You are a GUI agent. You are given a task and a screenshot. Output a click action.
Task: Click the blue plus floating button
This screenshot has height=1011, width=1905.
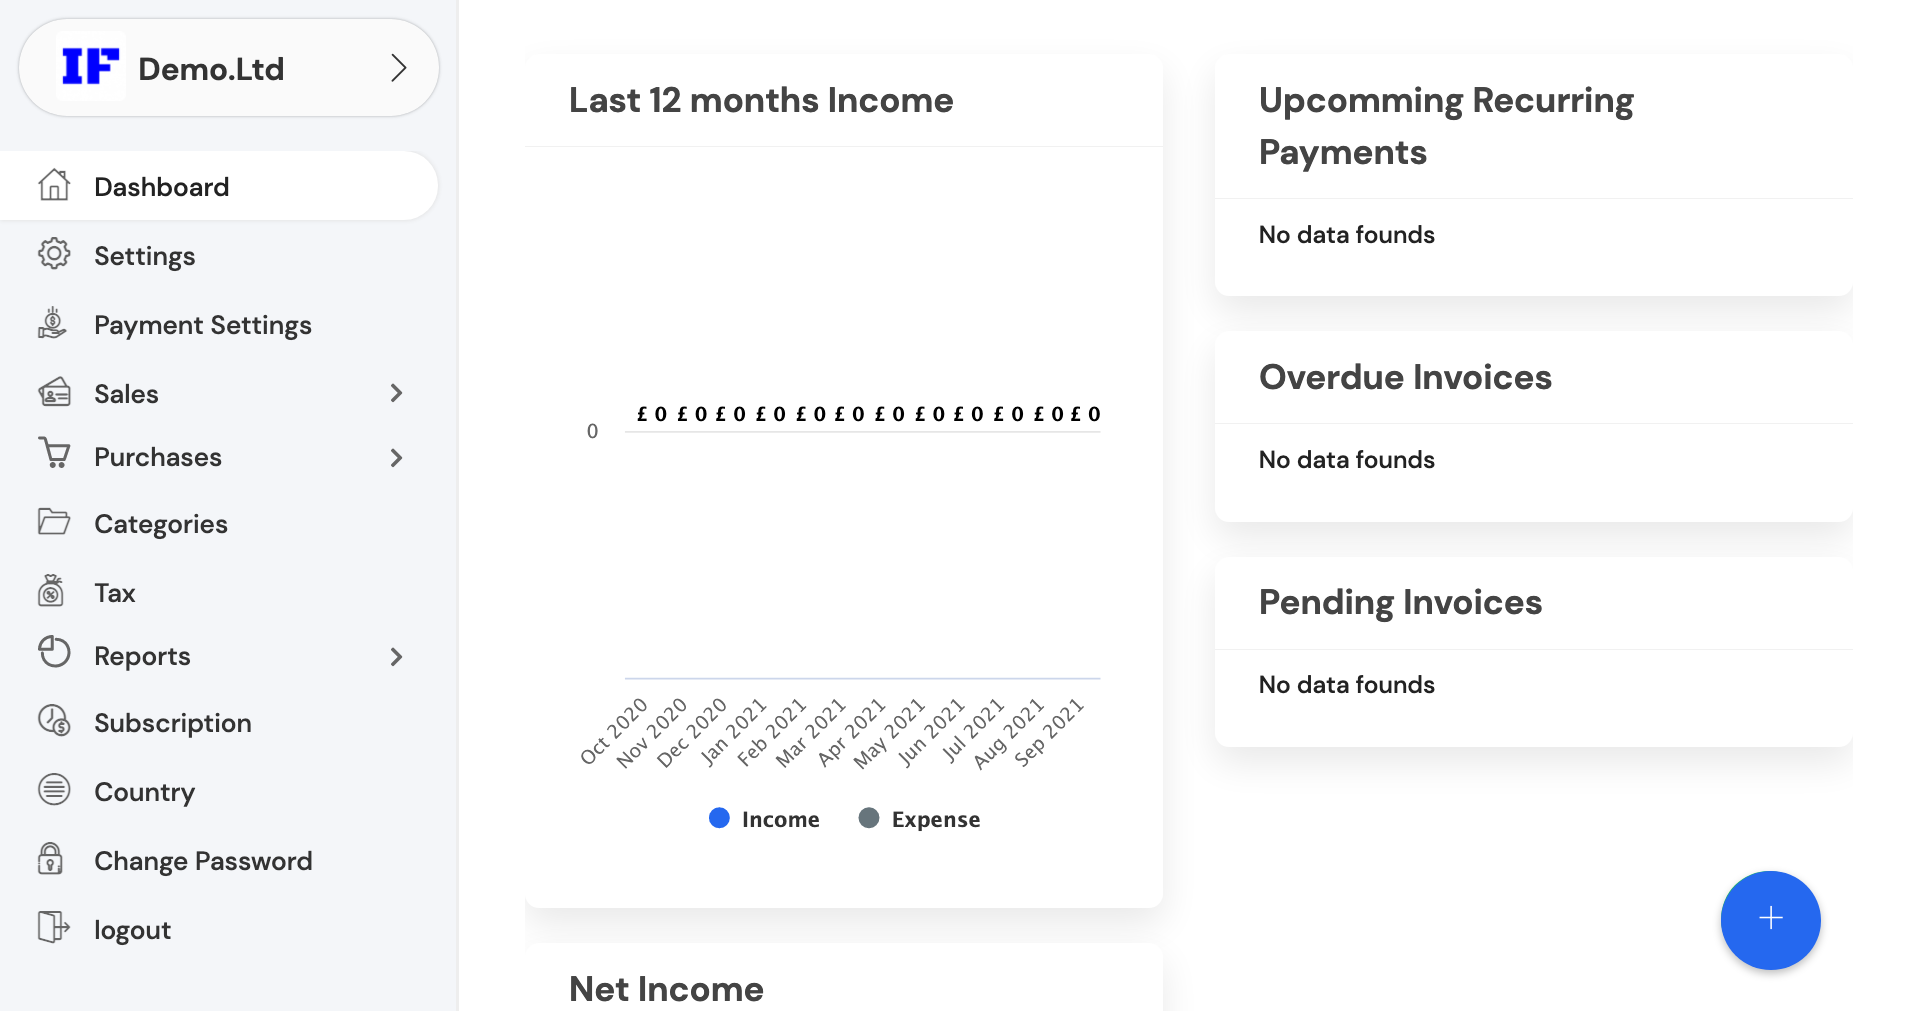1770,919
